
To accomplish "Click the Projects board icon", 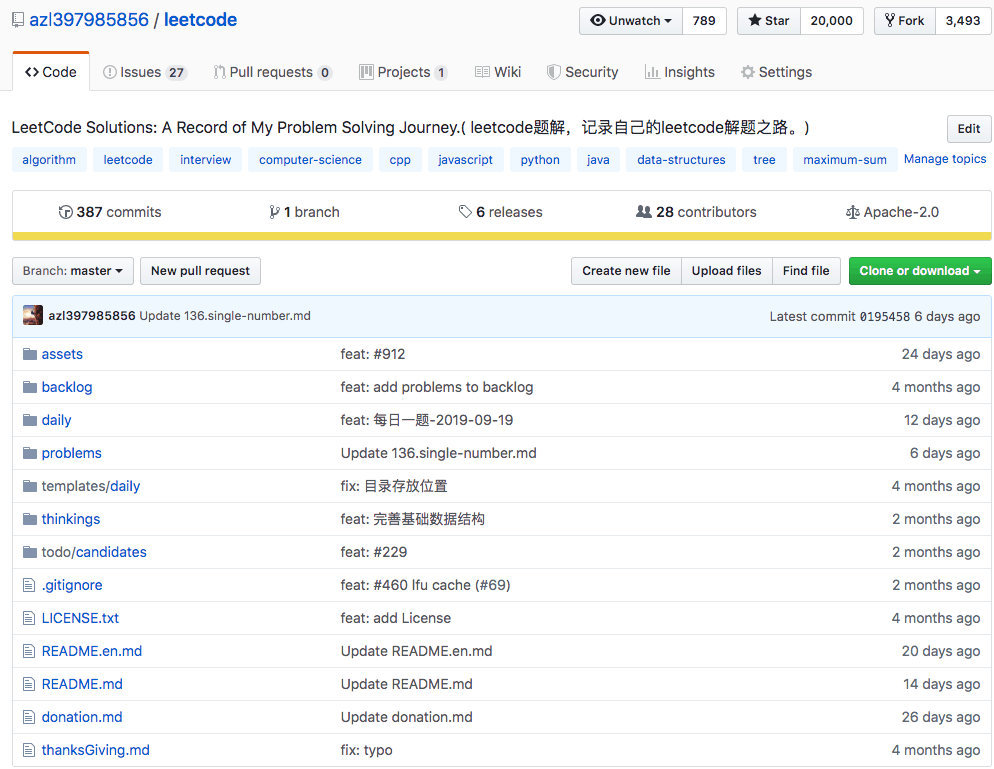I will point(366,72).
